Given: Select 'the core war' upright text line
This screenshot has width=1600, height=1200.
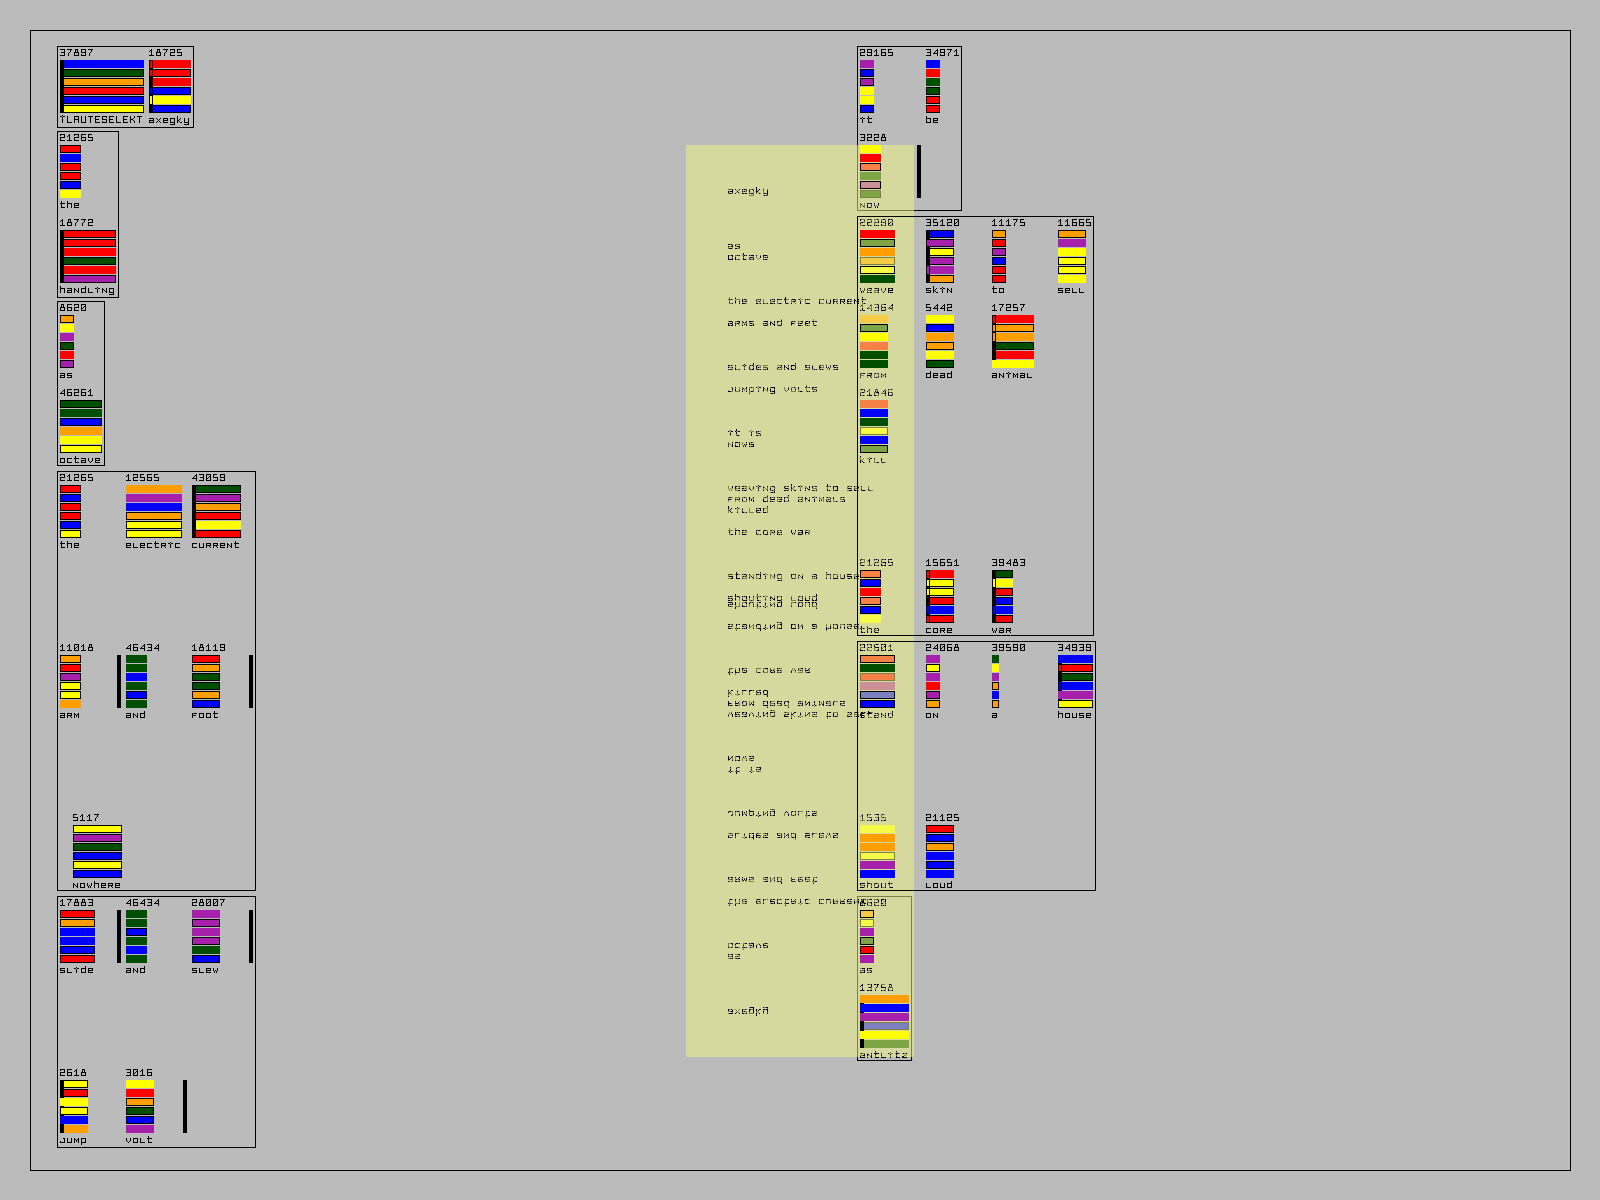Looking at the screenshot, I should pyautogui.click(x=768, y=532).
